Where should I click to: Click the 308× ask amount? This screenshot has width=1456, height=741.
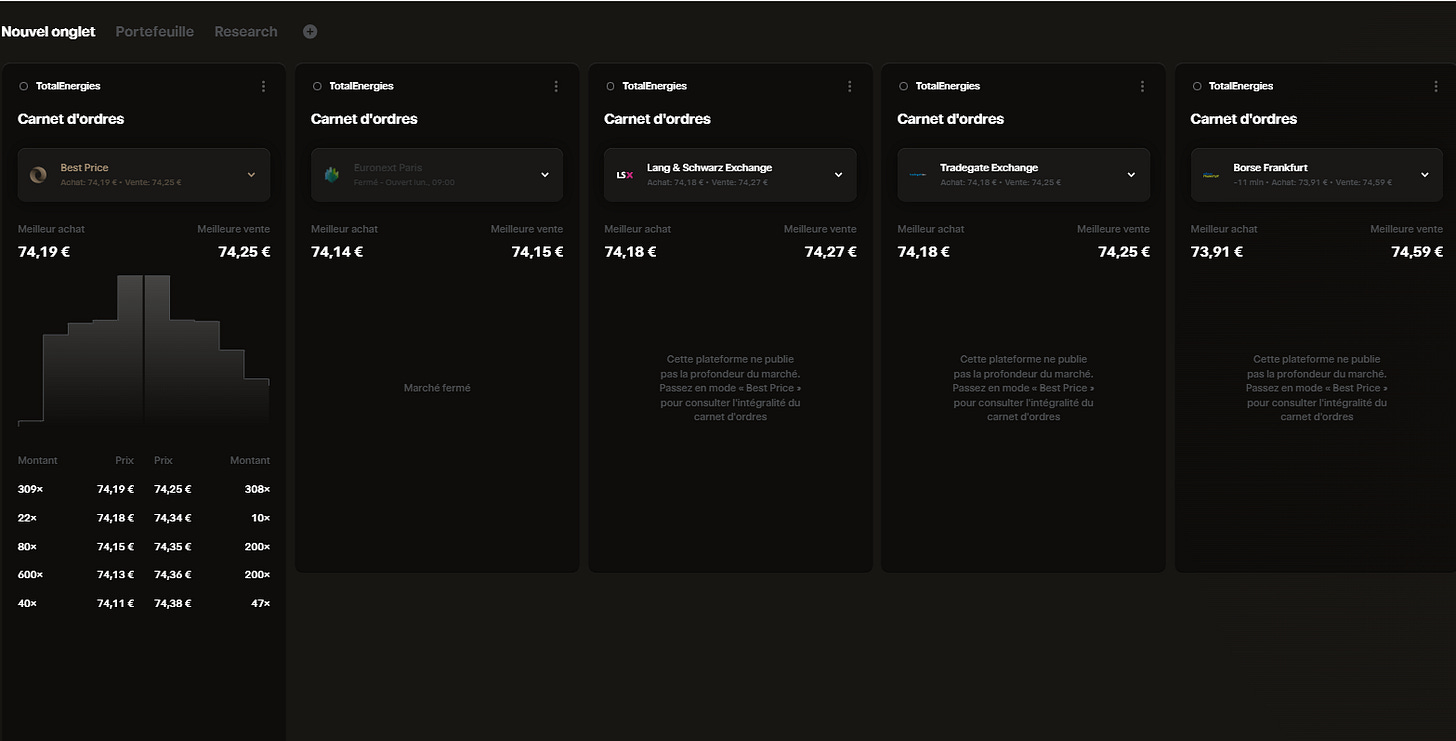(x=257, y=490)
